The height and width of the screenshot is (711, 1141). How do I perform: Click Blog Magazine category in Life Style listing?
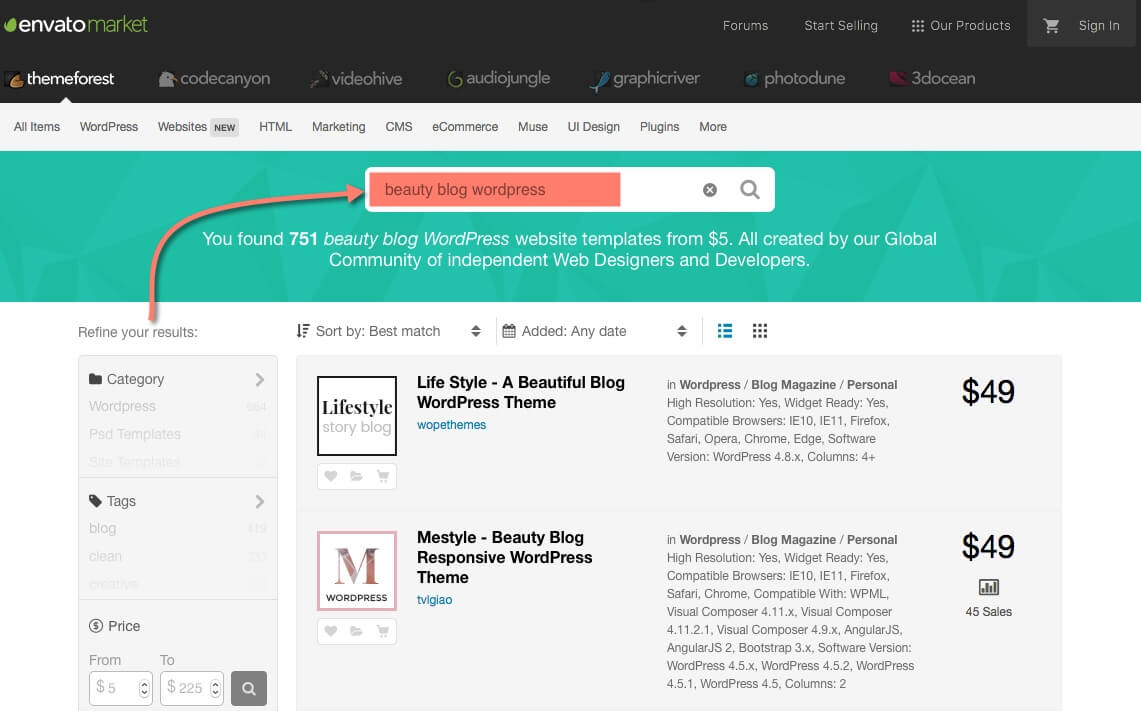793,384
